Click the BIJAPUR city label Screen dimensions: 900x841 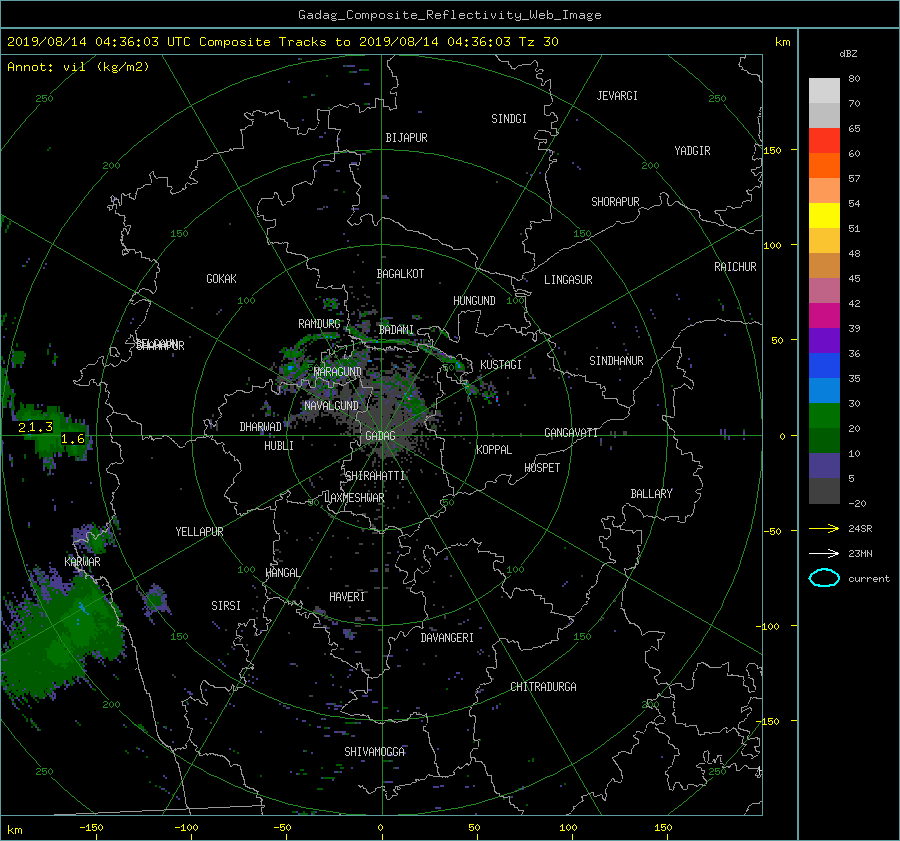point(406,138)
